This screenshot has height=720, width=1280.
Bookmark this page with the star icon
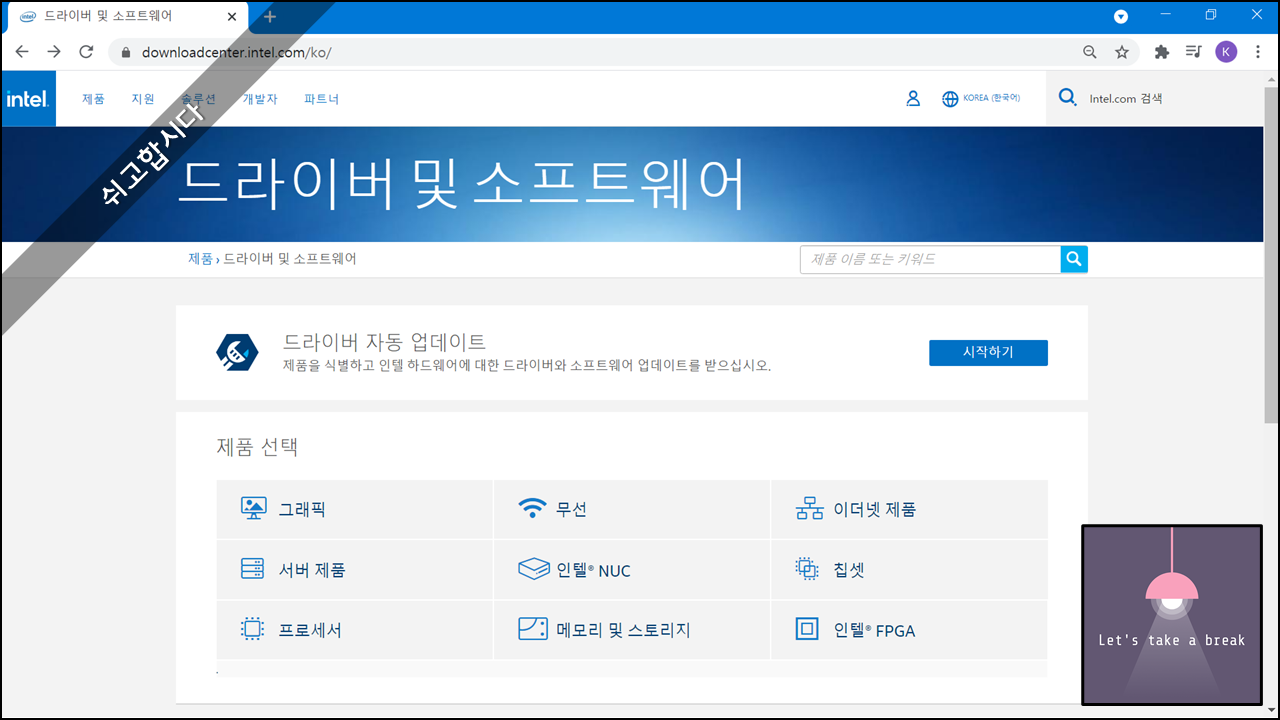pyautogui.click(x=1122, y=52)
